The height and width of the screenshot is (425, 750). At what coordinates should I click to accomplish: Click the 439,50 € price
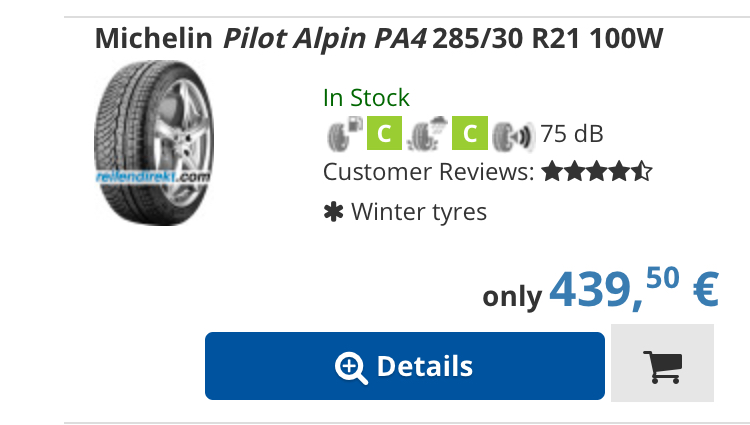click(634, 291)
